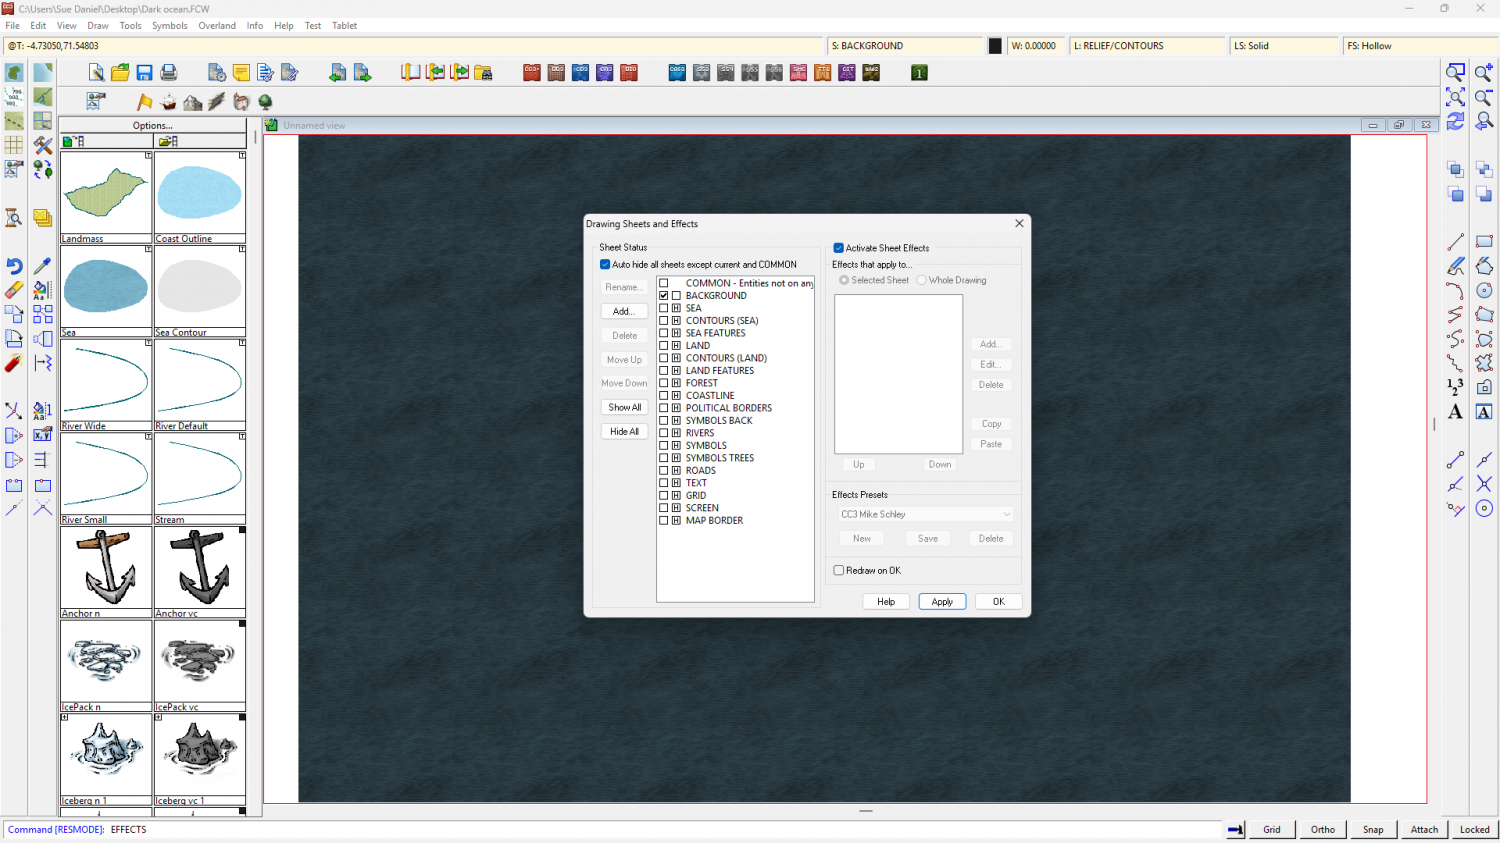Click the Zoom In magnifier icon
1500x843 pixels.
[1483, 73]
